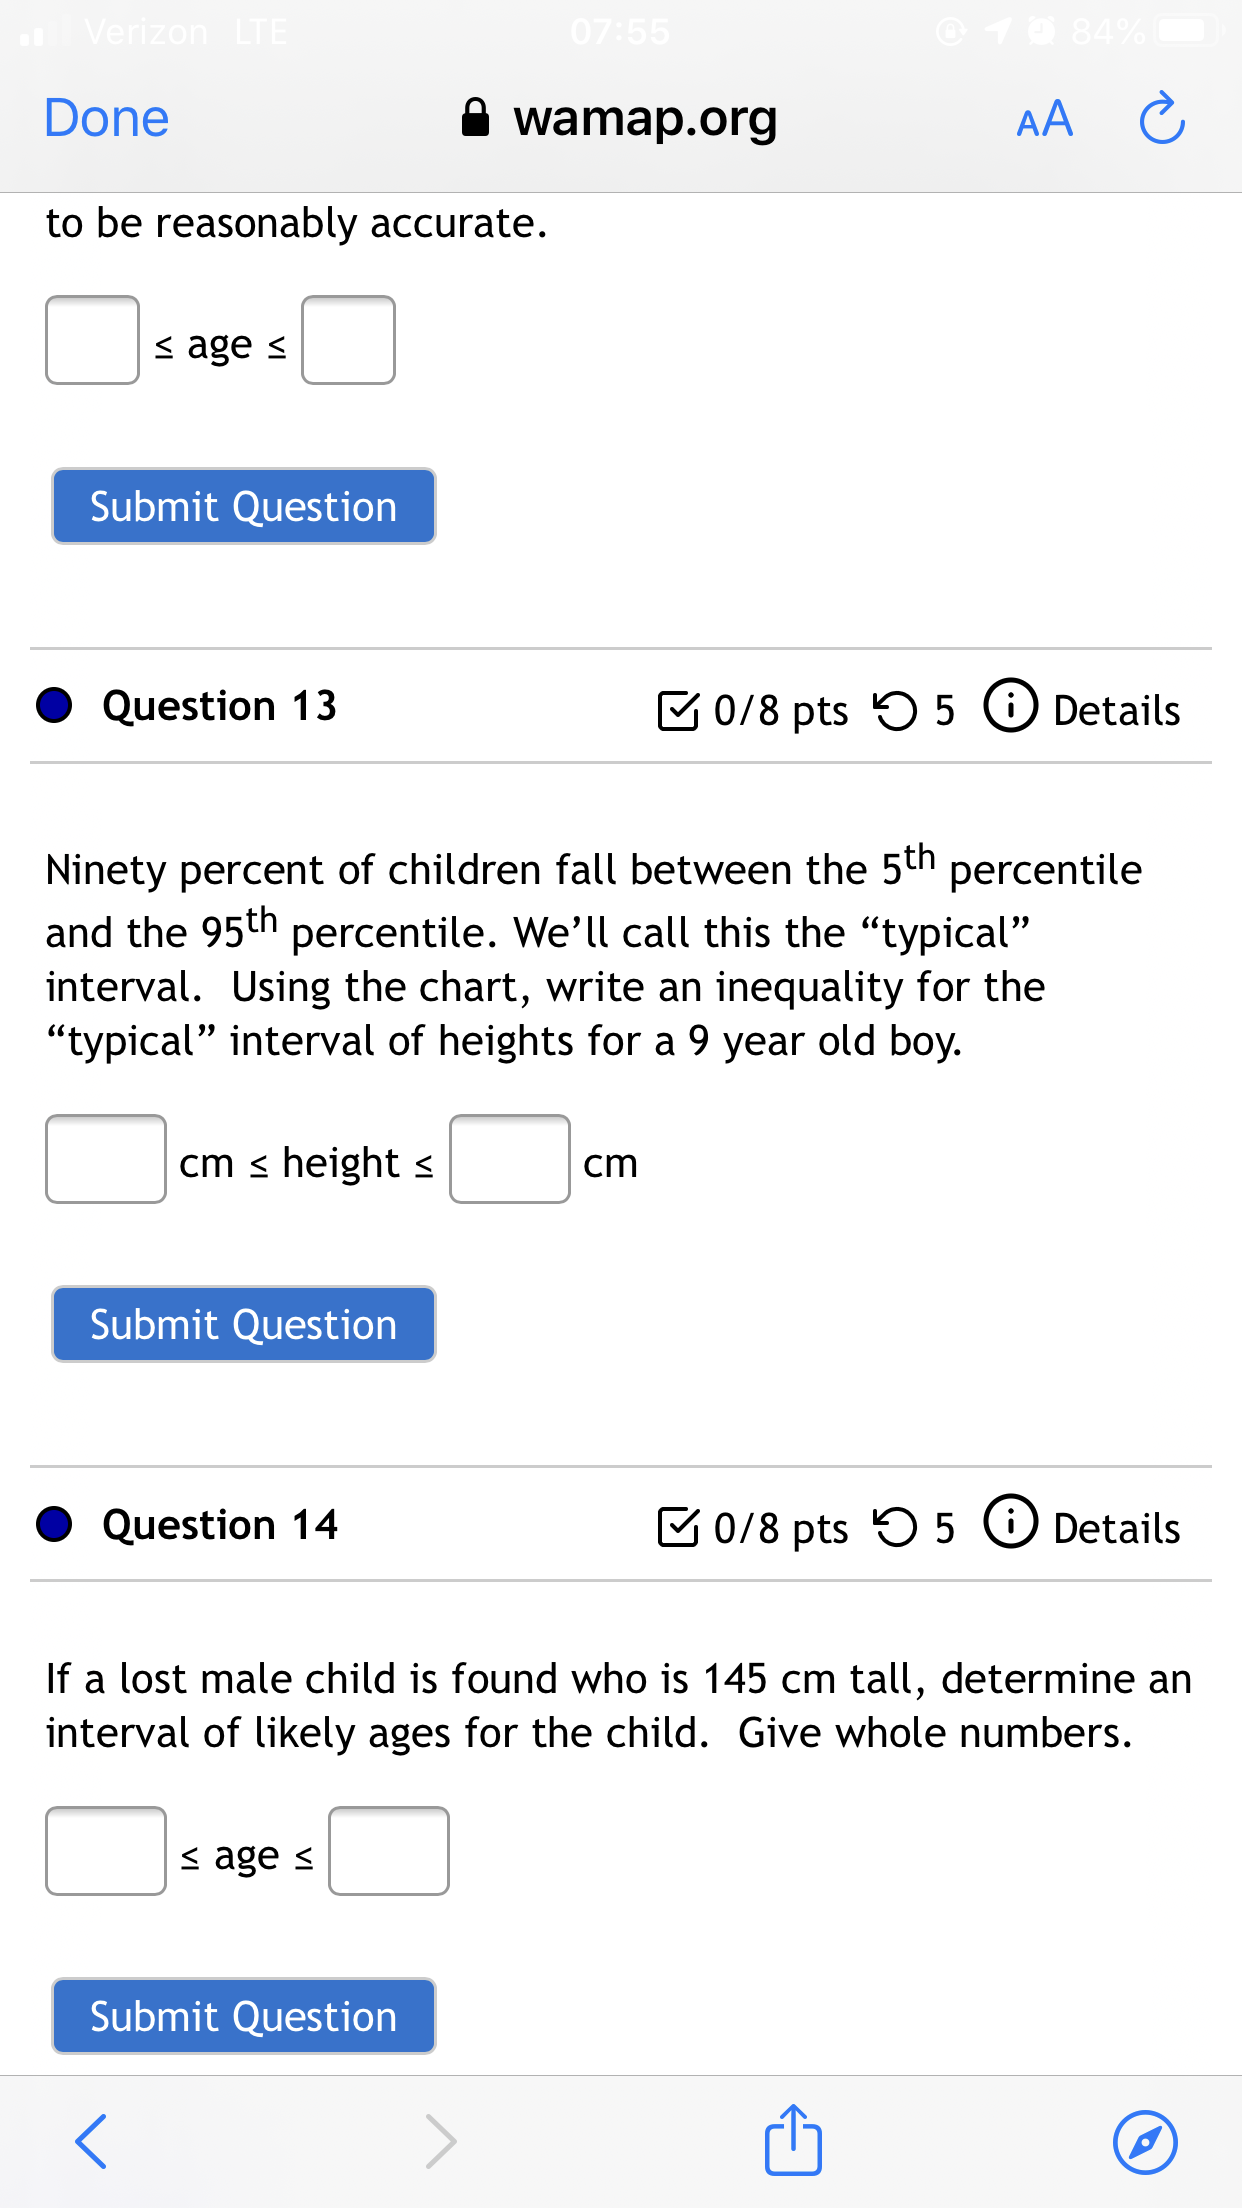Go back with the left arrow
Image resolution: width=1242 pixels, height=2208 pixels.
pyautogui.click(x=91, y=2141)
